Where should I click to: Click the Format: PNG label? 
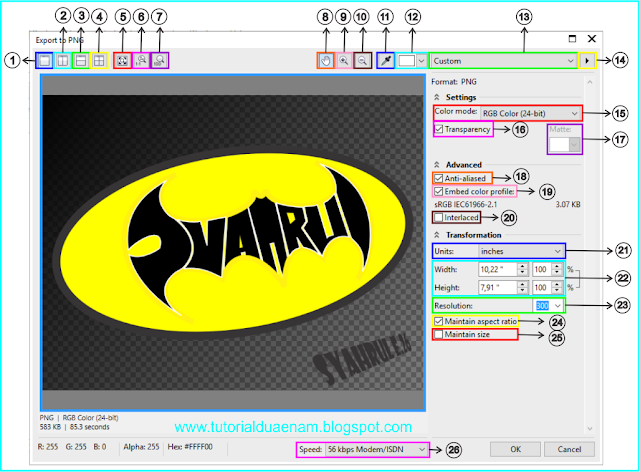point(454,82)
